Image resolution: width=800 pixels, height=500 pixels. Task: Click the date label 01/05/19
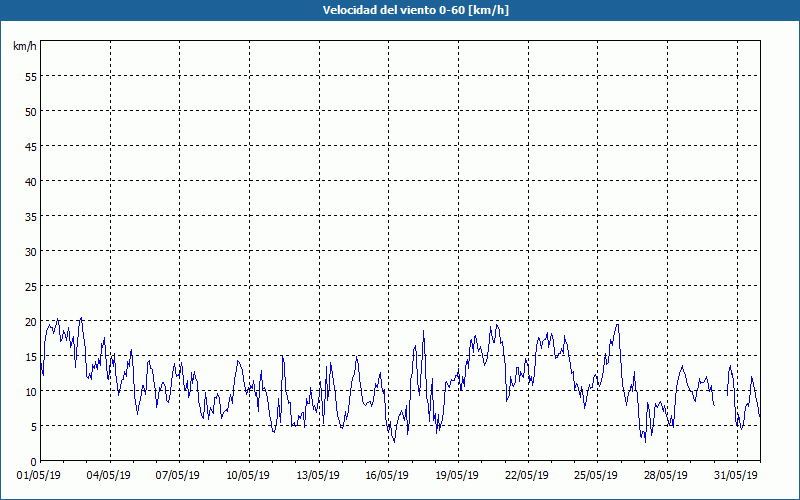point(39,476)
